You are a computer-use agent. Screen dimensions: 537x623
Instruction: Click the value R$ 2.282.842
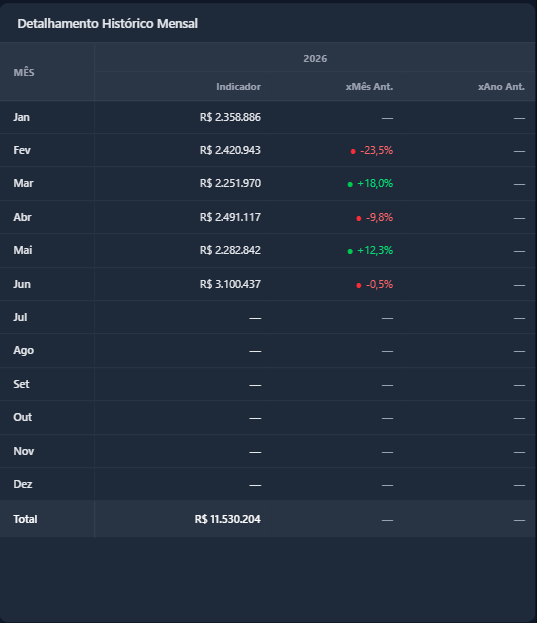(x=230, y=250)
